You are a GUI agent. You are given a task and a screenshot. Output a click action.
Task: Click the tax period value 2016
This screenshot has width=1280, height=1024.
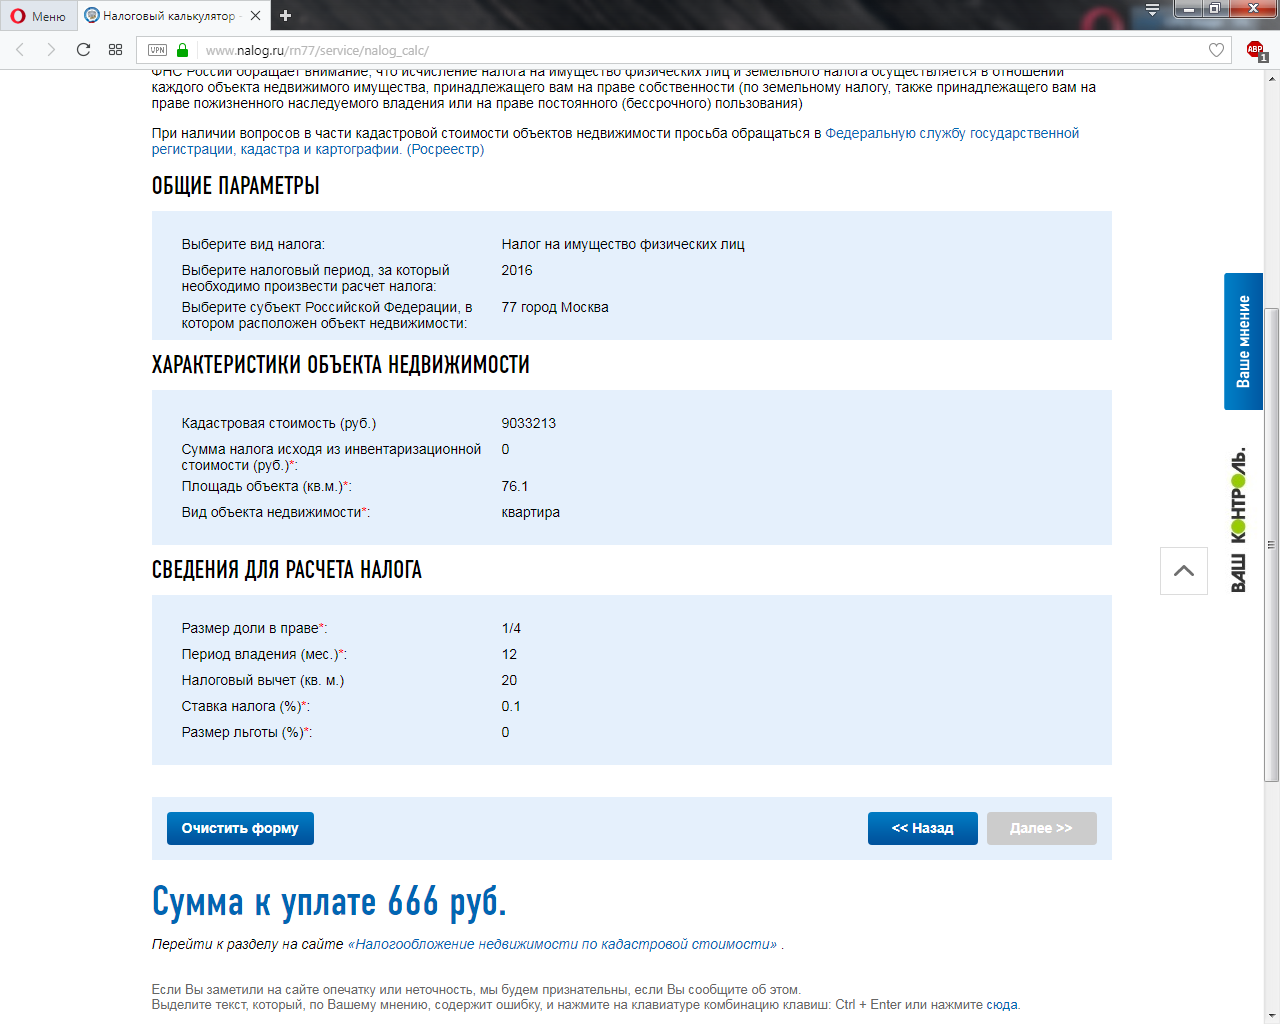pyautogui.click(x=517, y=270)
